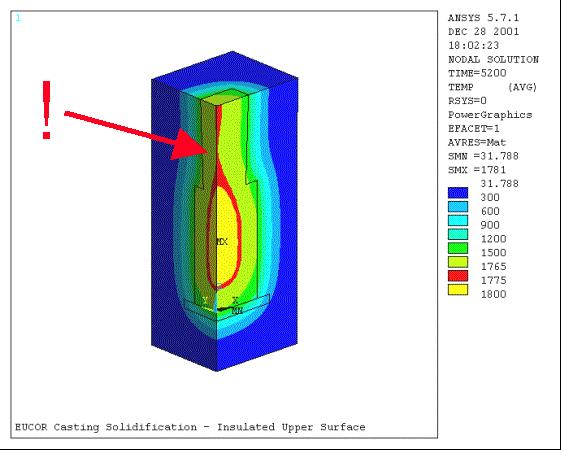The width and height of the screenshot is (561, 450).
Task: Click the window number '1' label
Action: (18, 18)
